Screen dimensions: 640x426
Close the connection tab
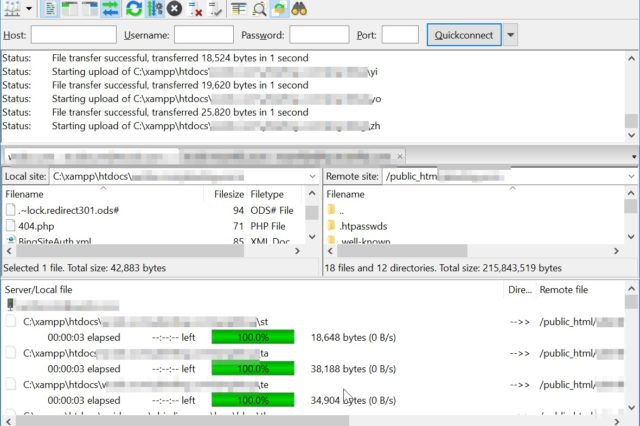click(x=400, y=156)
